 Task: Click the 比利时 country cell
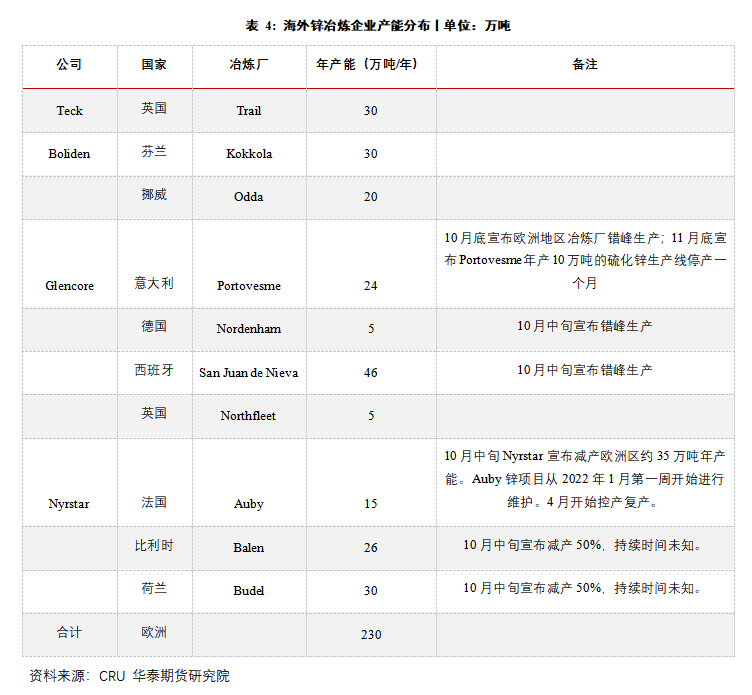[154, 546]
